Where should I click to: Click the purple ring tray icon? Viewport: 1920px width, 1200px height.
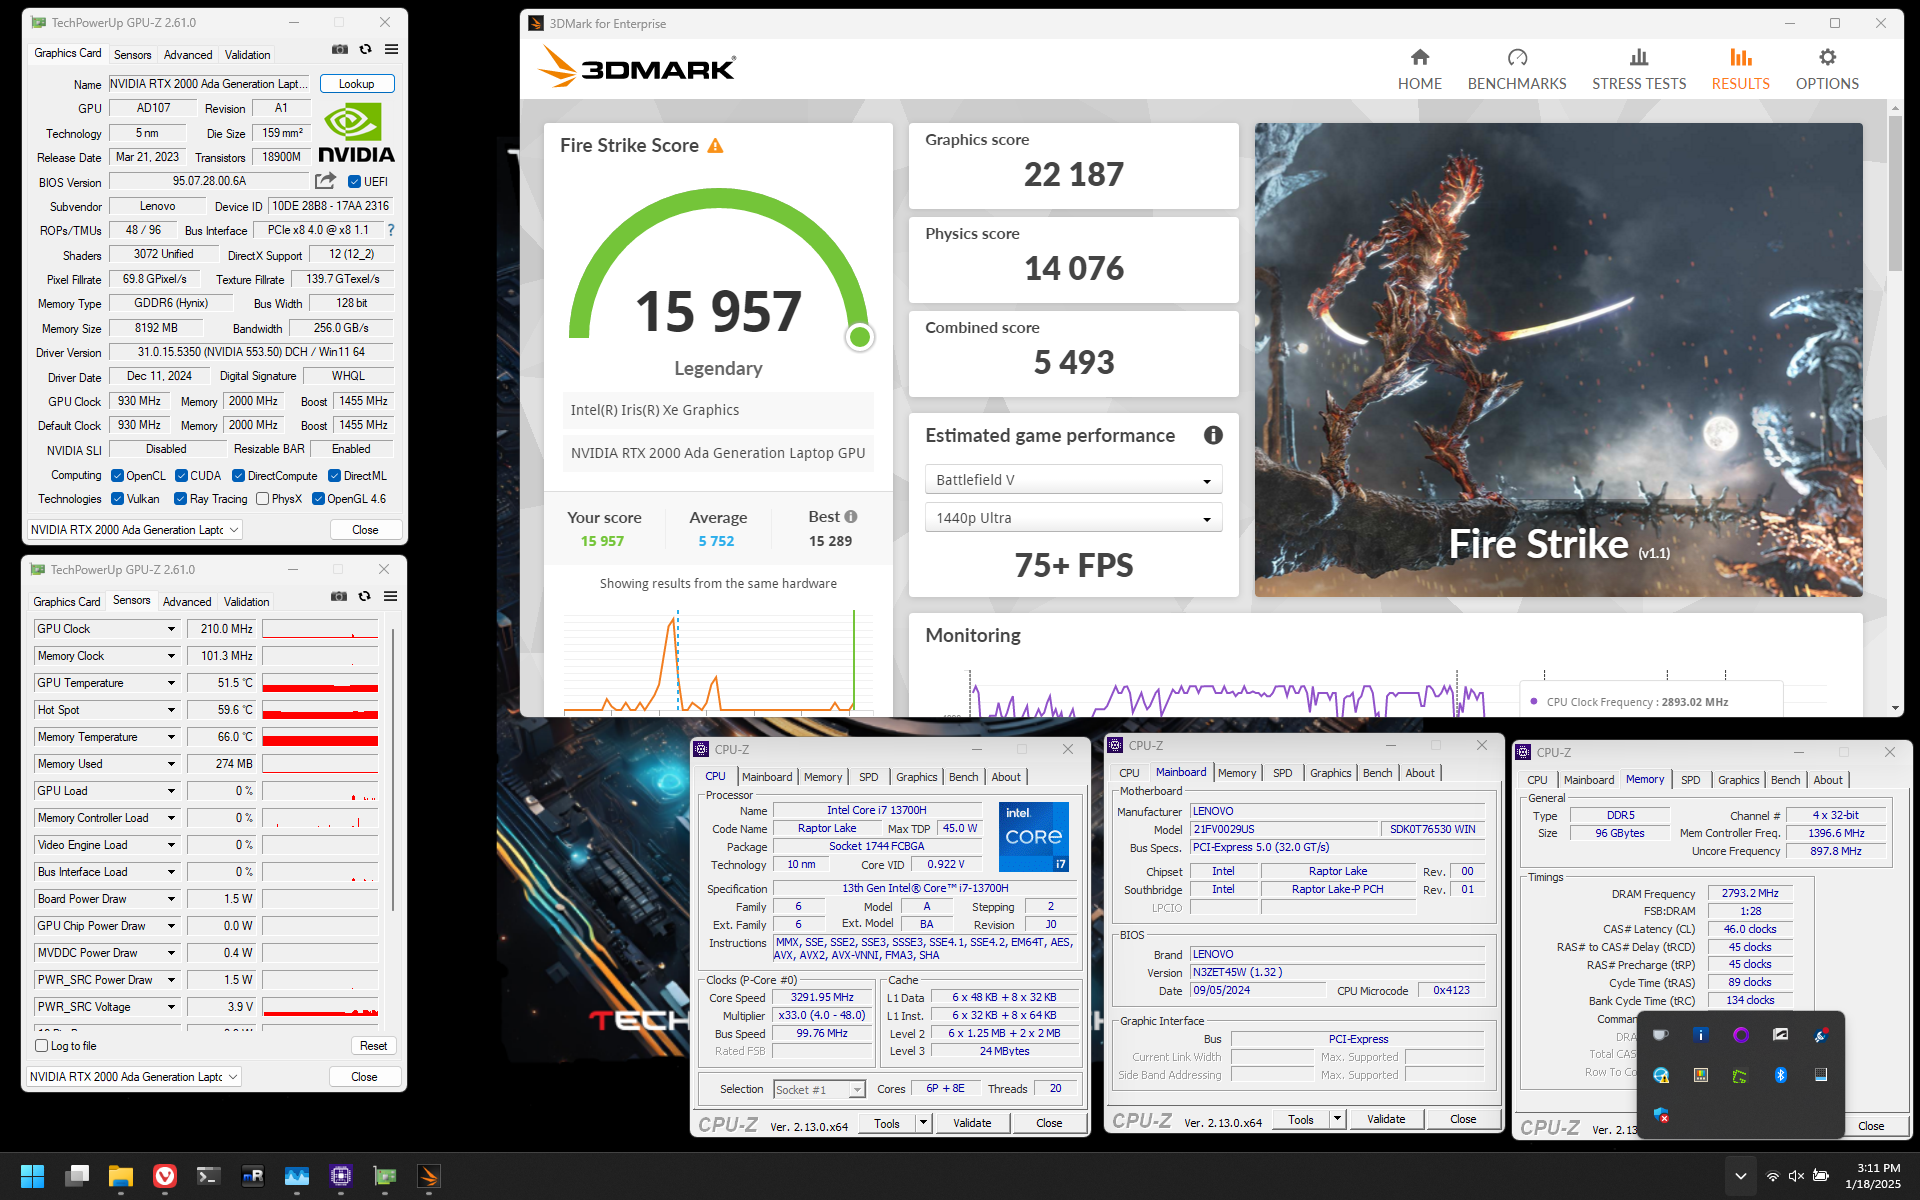point(1741,1035)
